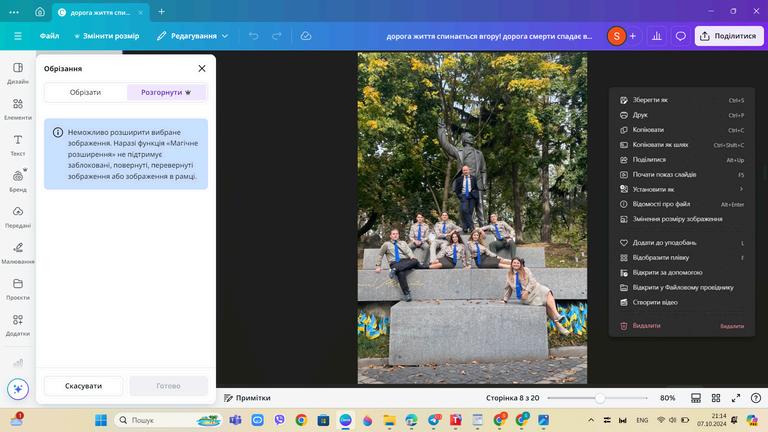Open the comments speech bubble
Screen dimensions: 768x432
(x=680, y=36)
